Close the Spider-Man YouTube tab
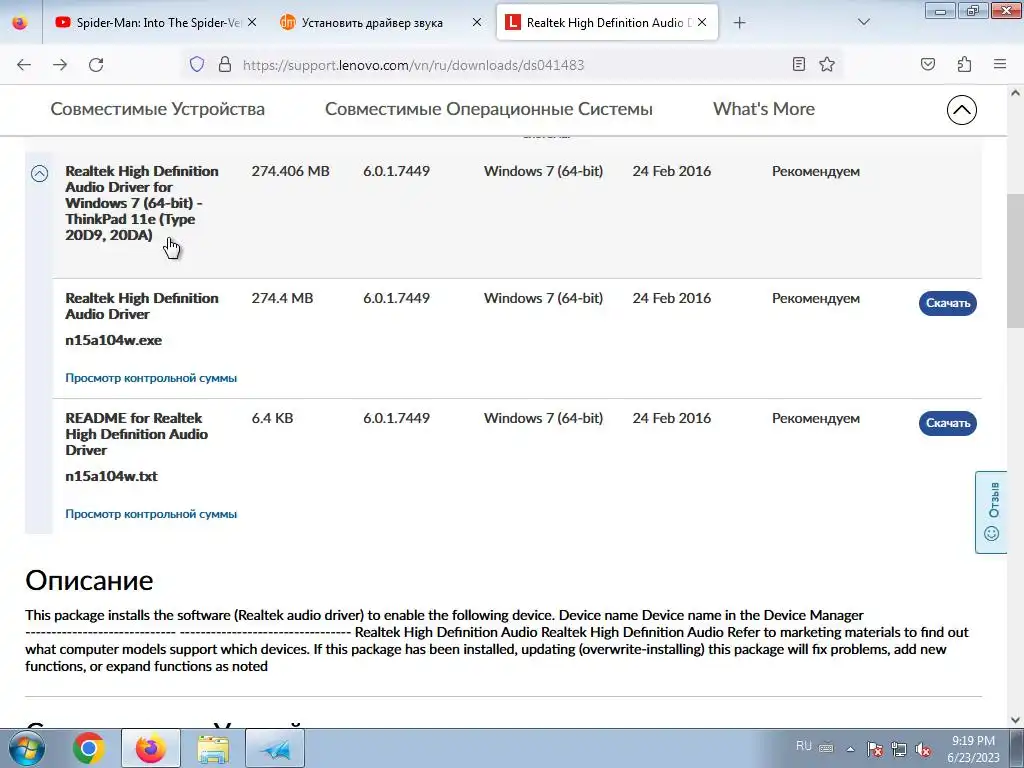 click(252, 22)
